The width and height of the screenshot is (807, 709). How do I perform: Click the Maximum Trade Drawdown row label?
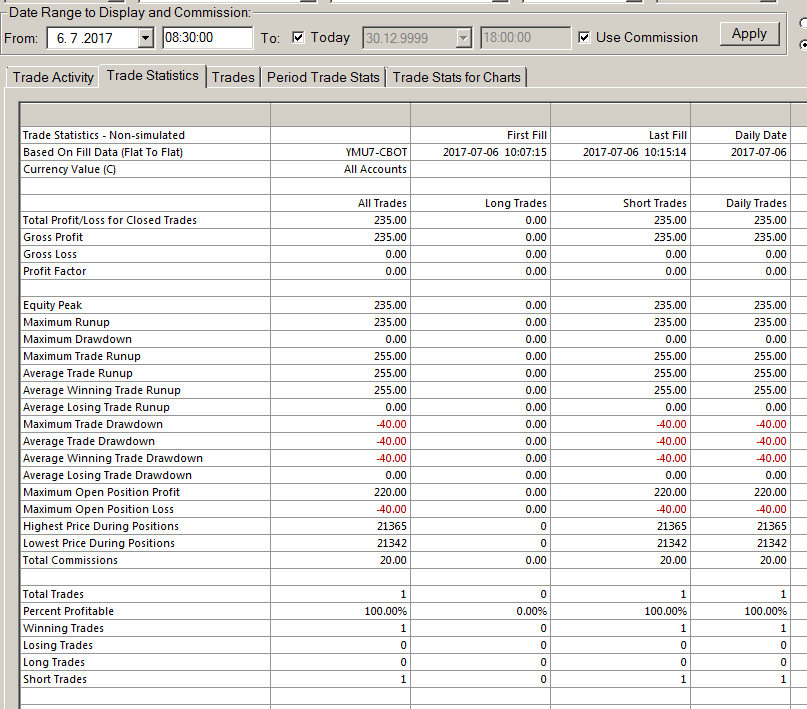(93, 424)
